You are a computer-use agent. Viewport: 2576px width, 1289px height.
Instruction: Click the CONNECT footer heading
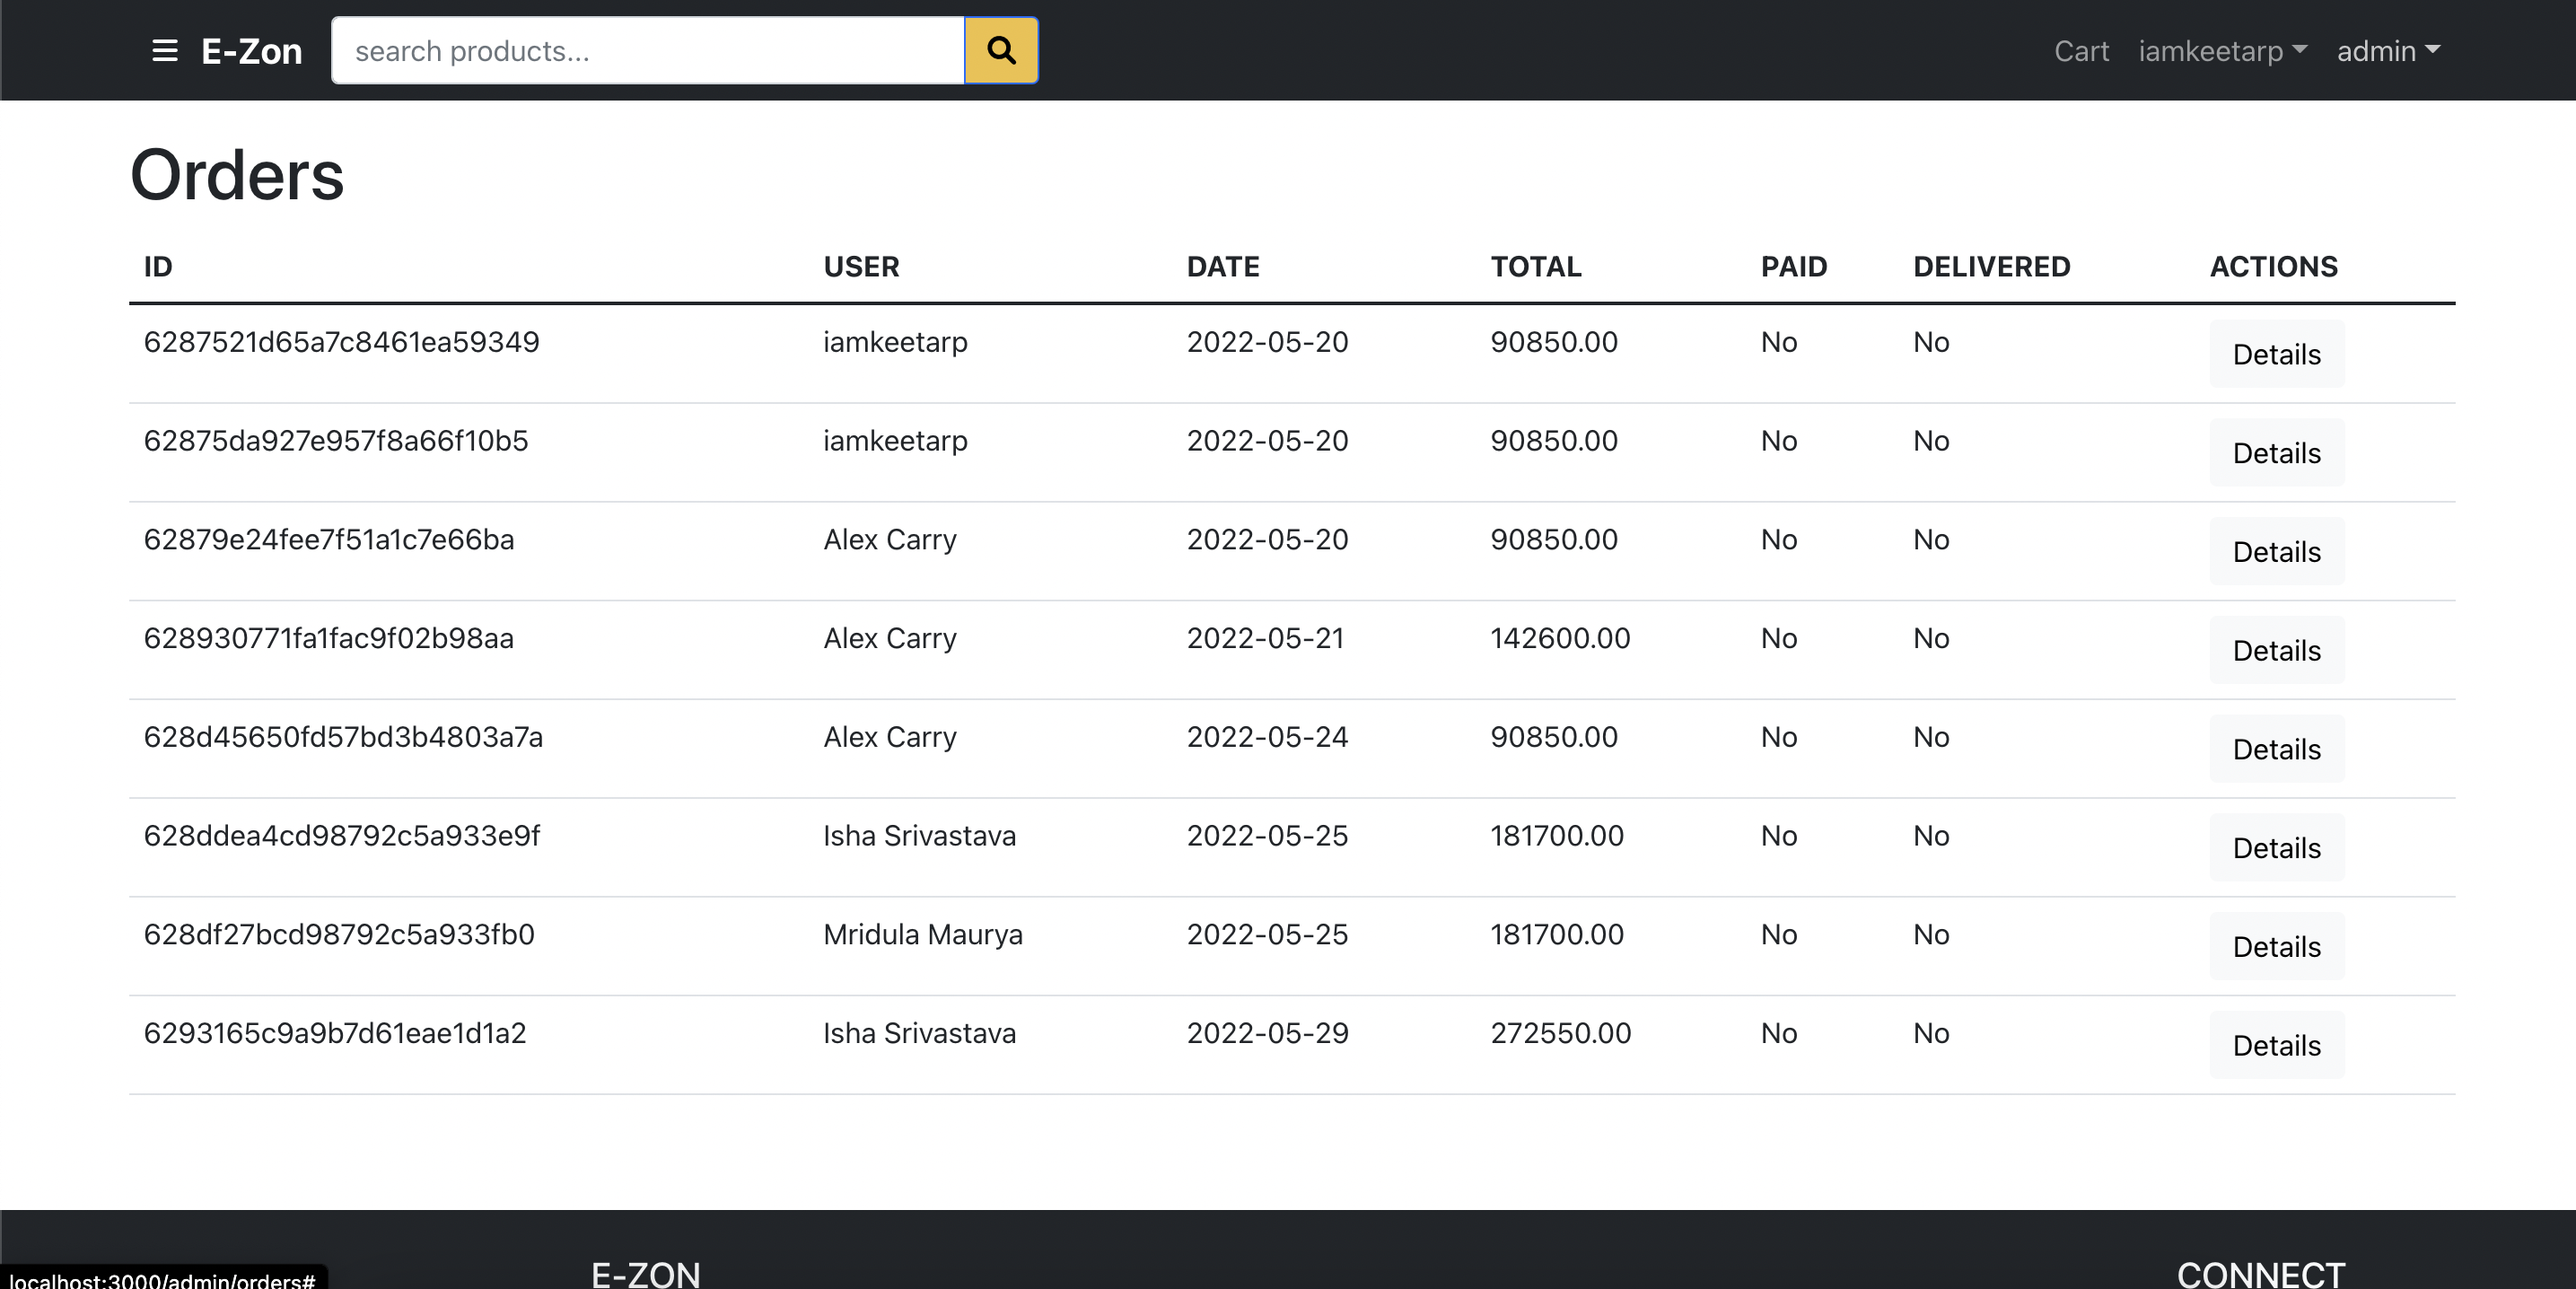(2260, 1274)
